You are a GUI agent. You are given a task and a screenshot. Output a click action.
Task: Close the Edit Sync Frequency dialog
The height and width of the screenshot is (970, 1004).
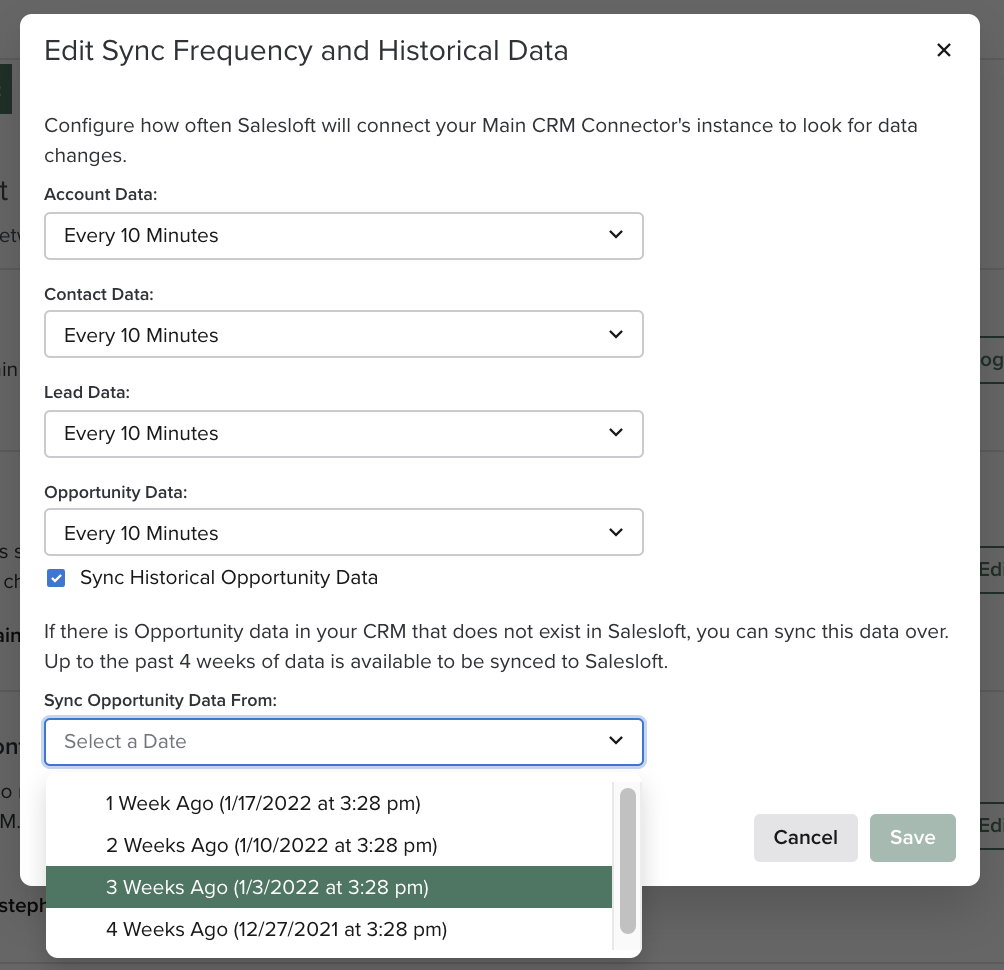[943, 50]
